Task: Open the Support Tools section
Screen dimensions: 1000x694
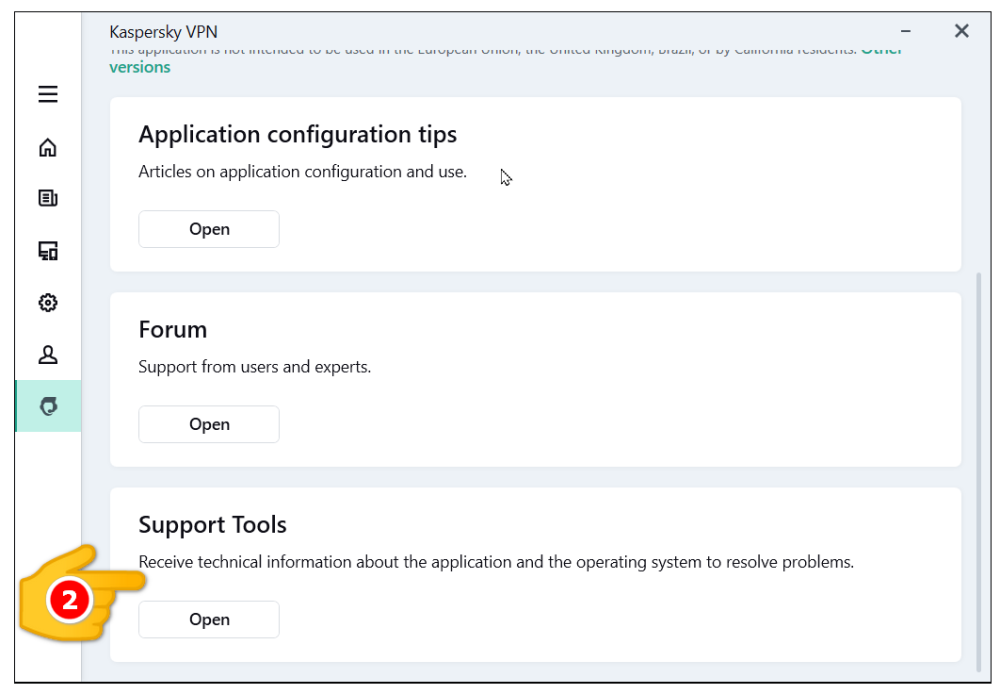Action: point(209,620)
